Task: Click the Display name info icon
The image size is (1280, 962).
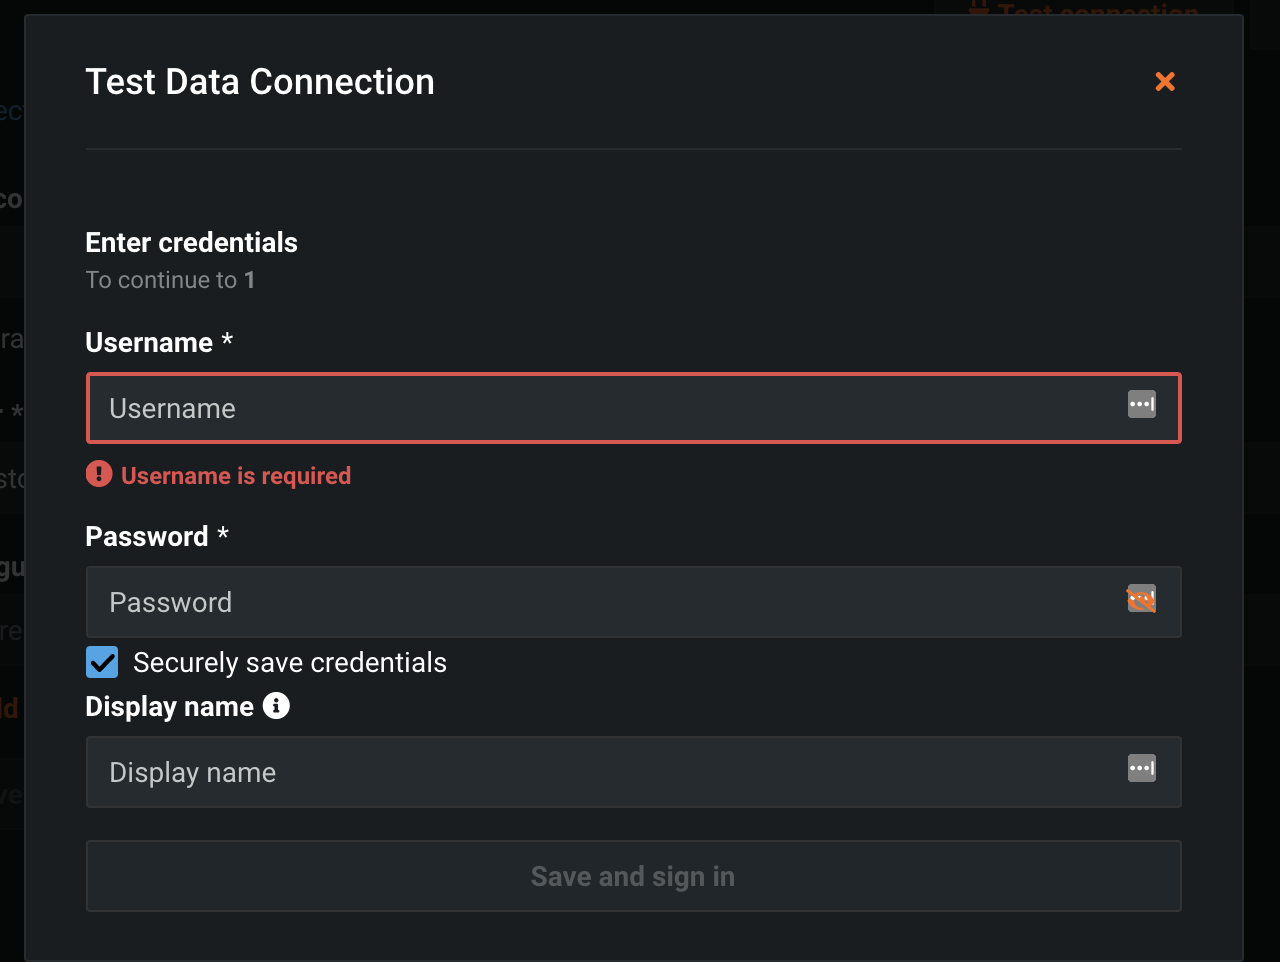Action: (276, 706)
